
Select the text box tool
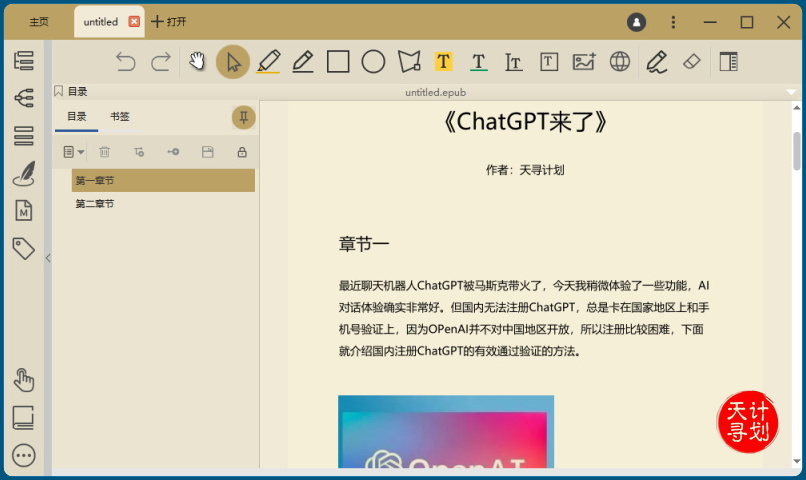(x=549, y=62)
